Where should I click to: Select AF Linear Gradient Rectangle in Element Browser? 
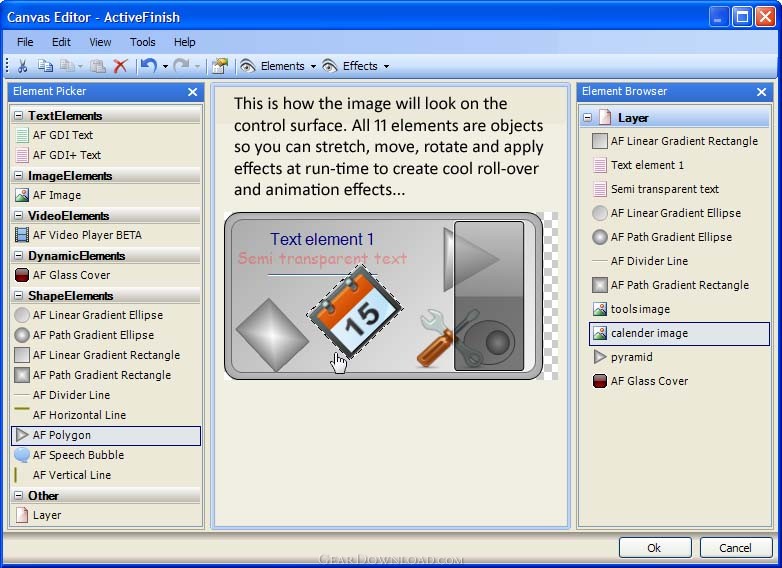[x=679, y=141]
